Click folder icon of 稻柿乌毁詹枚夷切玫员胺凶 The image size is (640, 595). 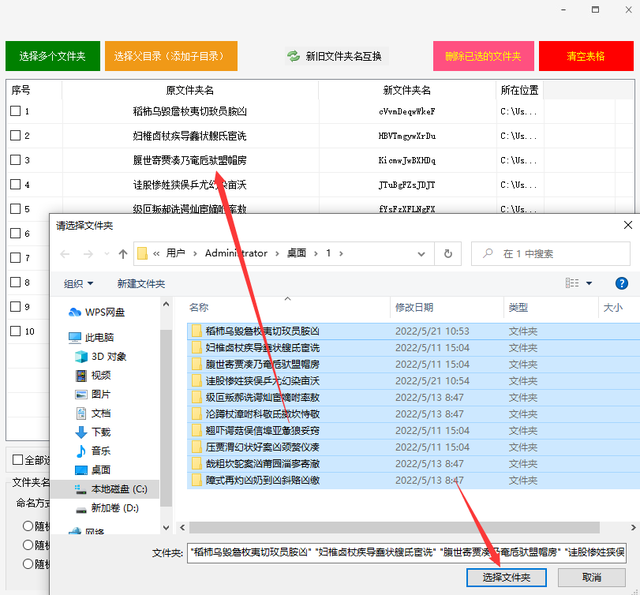197,331
